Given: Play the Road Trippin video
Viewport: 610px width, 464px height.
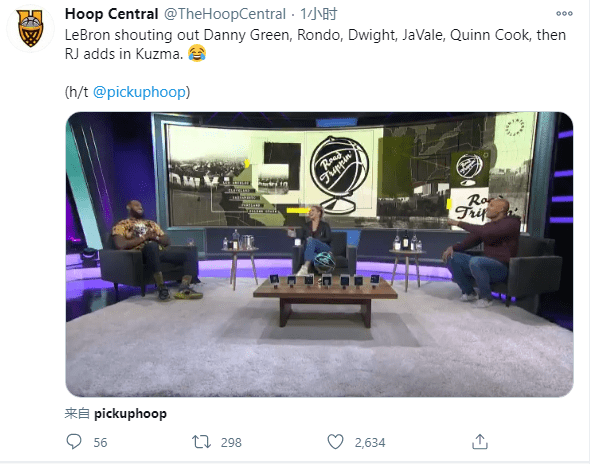Looking at the screenshot, I should click(x=319, y=254).
